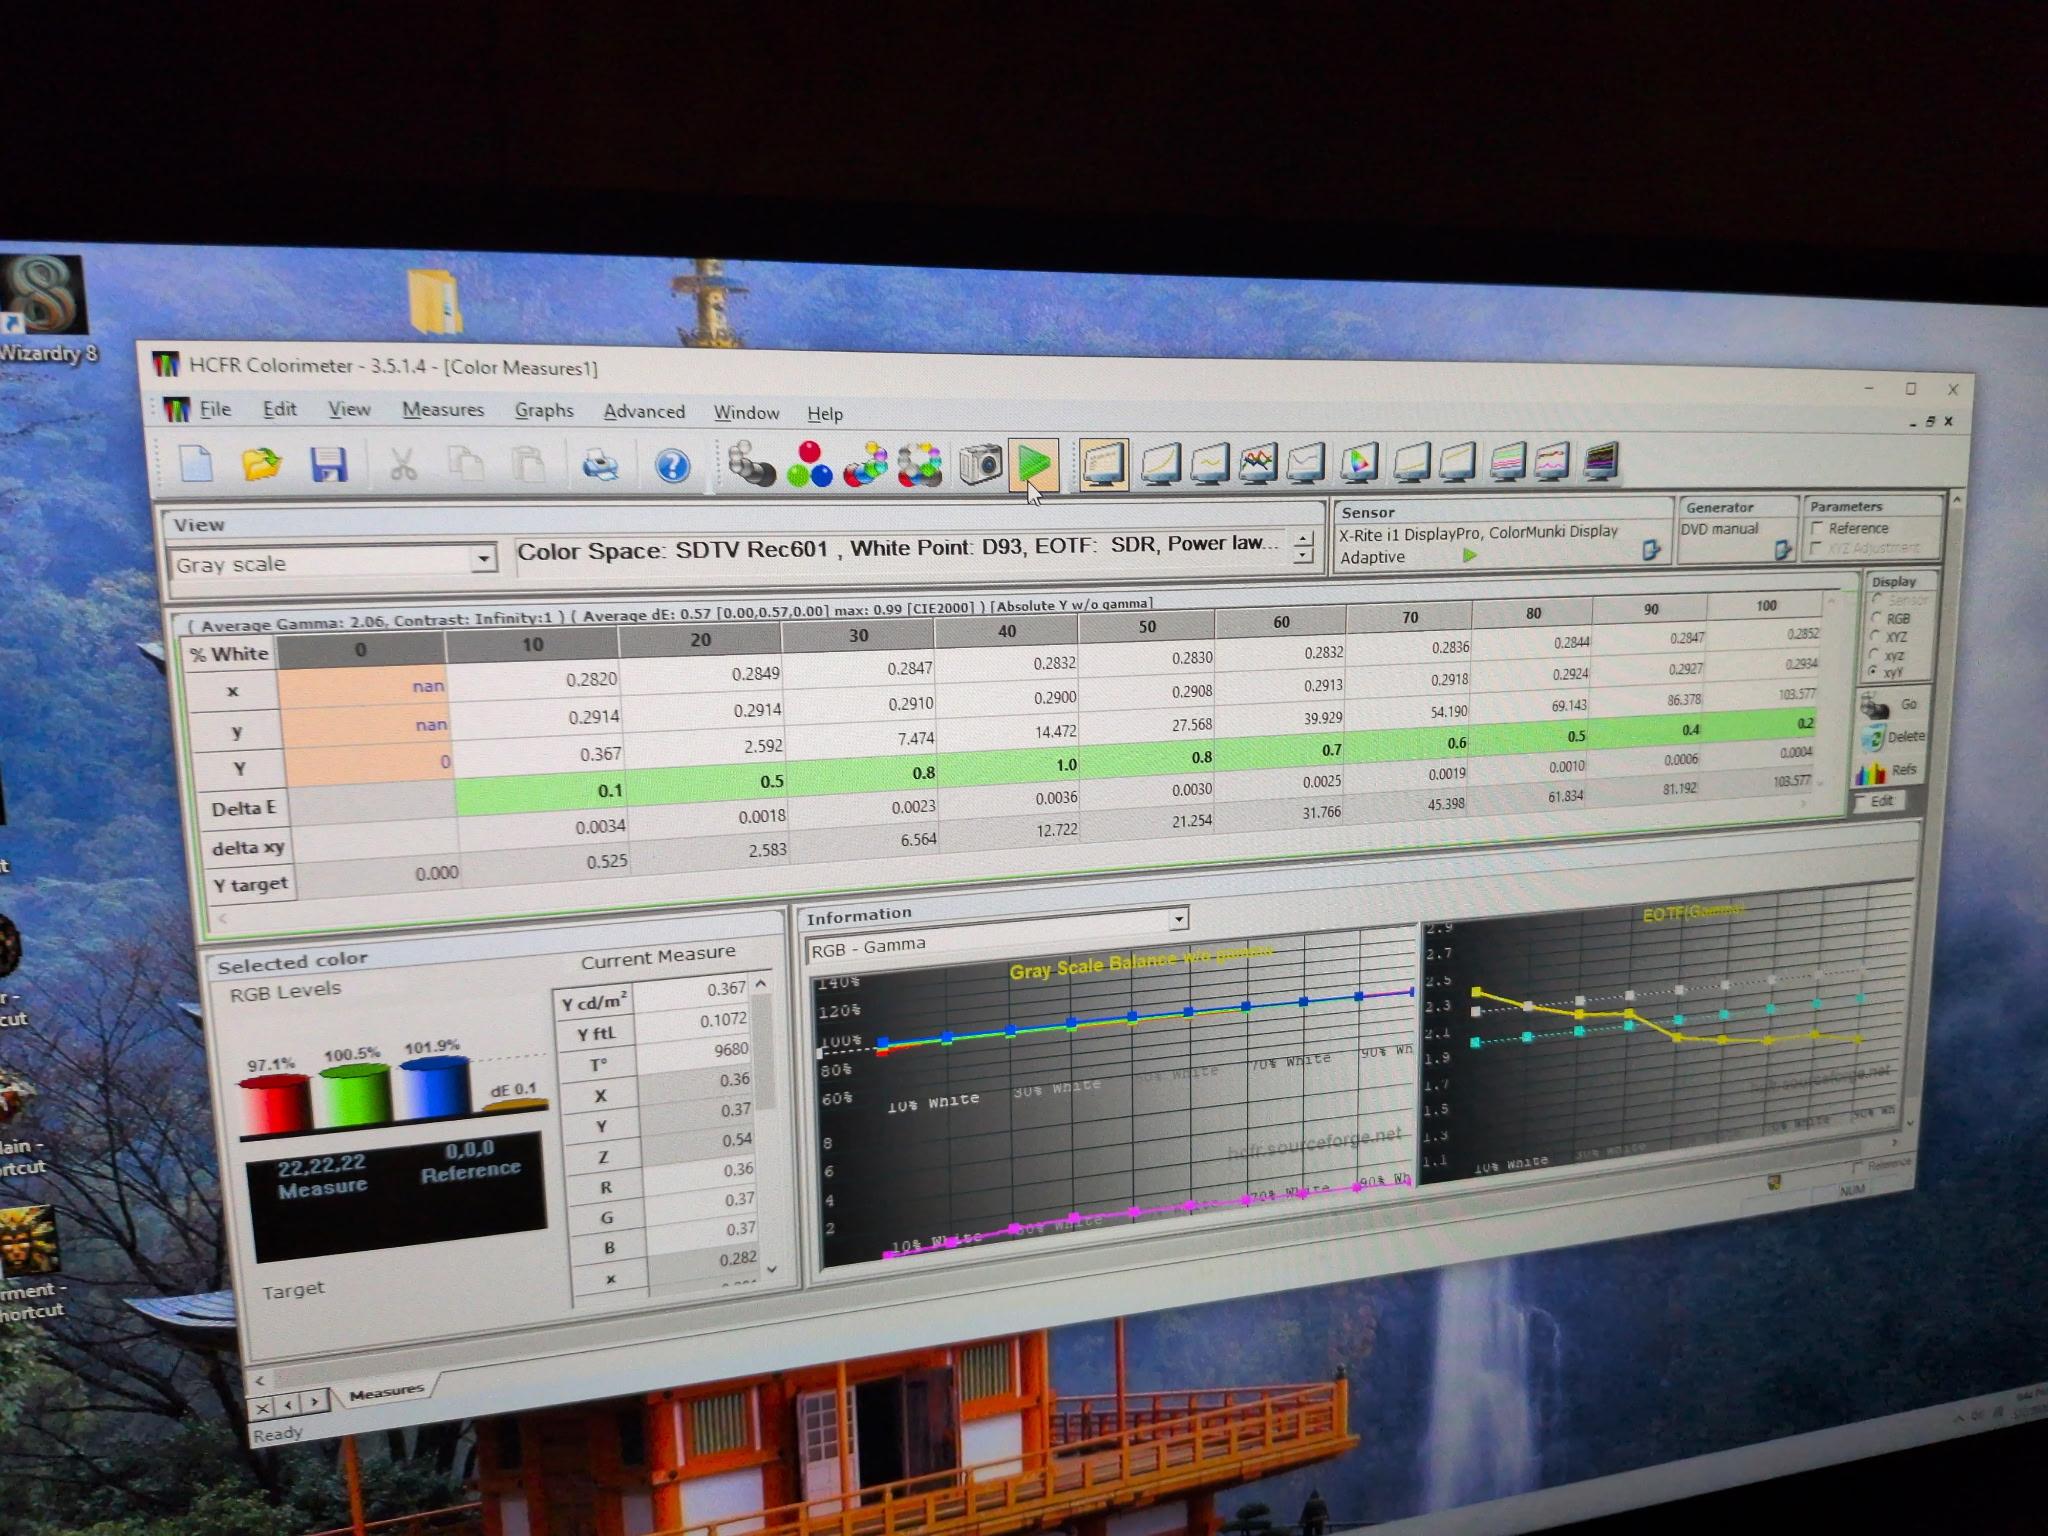This screenshot has width=2048, height=1536.
Task: Open the color temperature graph monitor icon
Action: pos(1306,462)
